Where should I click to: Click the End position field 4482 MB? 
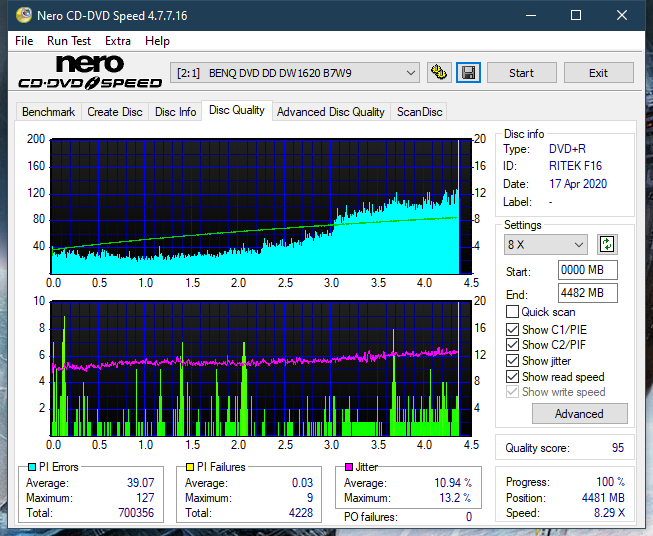pyautogui.click(x=588, y=293)
